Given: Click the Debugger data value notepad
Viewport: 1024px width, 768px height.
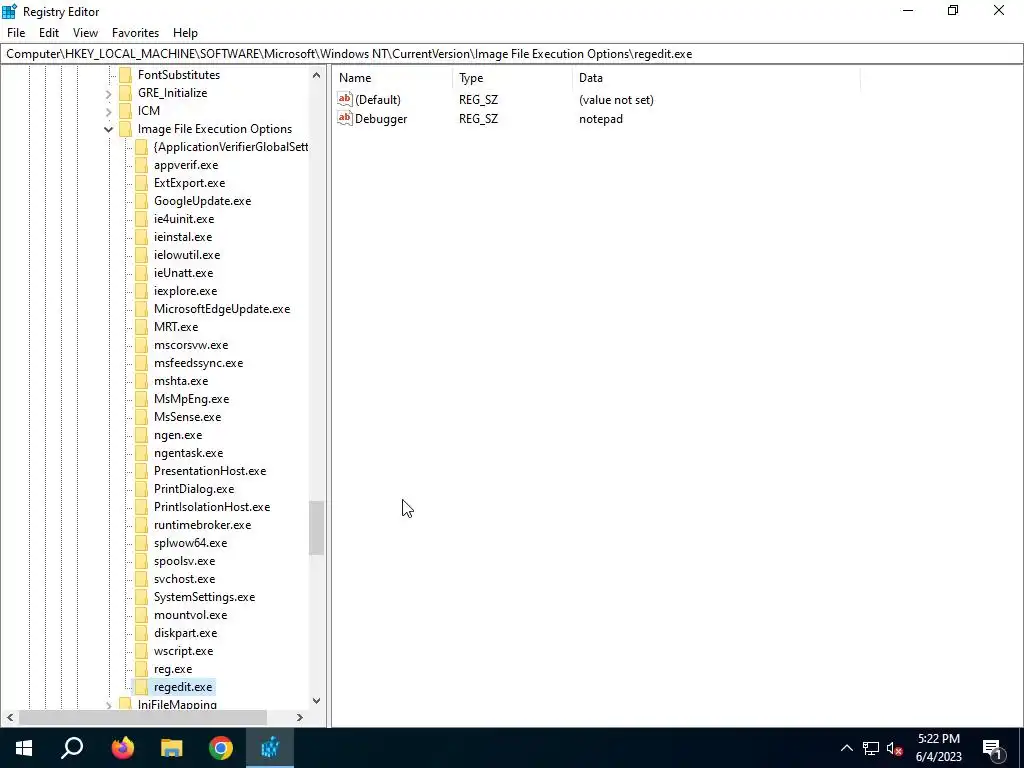Looking at the screenshot, I should point(601,119).
